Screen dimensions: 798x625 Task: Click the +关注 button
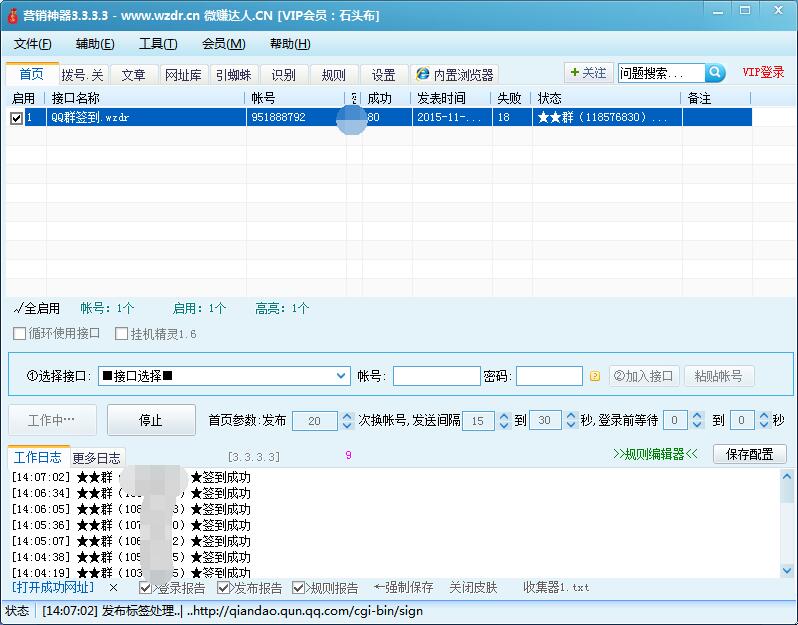click(x=588, y=73)
